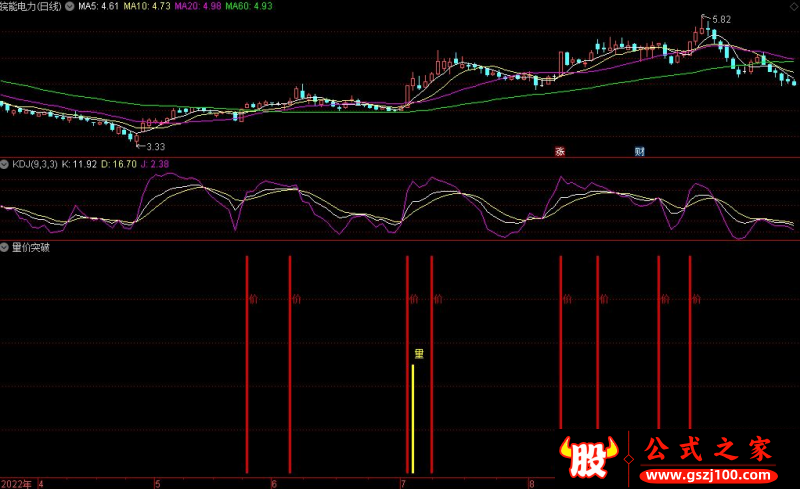Select the MA5: 4.61 value
The height and width of the screenshot is (489, 800).
pos(98,7)
